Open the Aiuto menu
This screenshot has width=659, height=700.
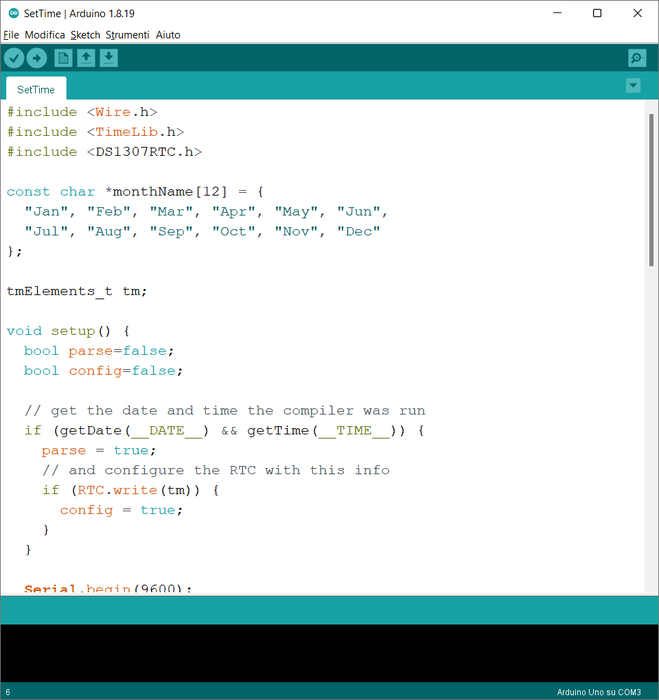(168, 35)
